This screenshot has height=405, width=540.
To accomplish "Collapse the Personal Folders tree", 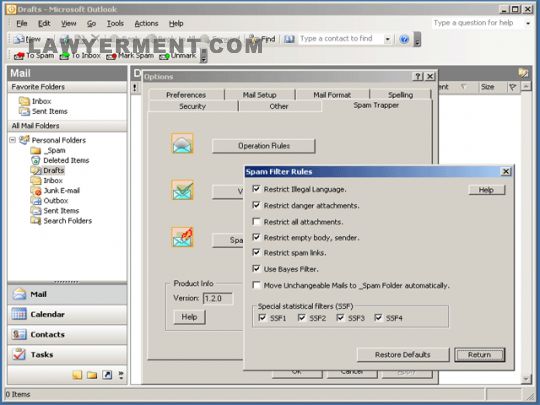I will (13, 140).
